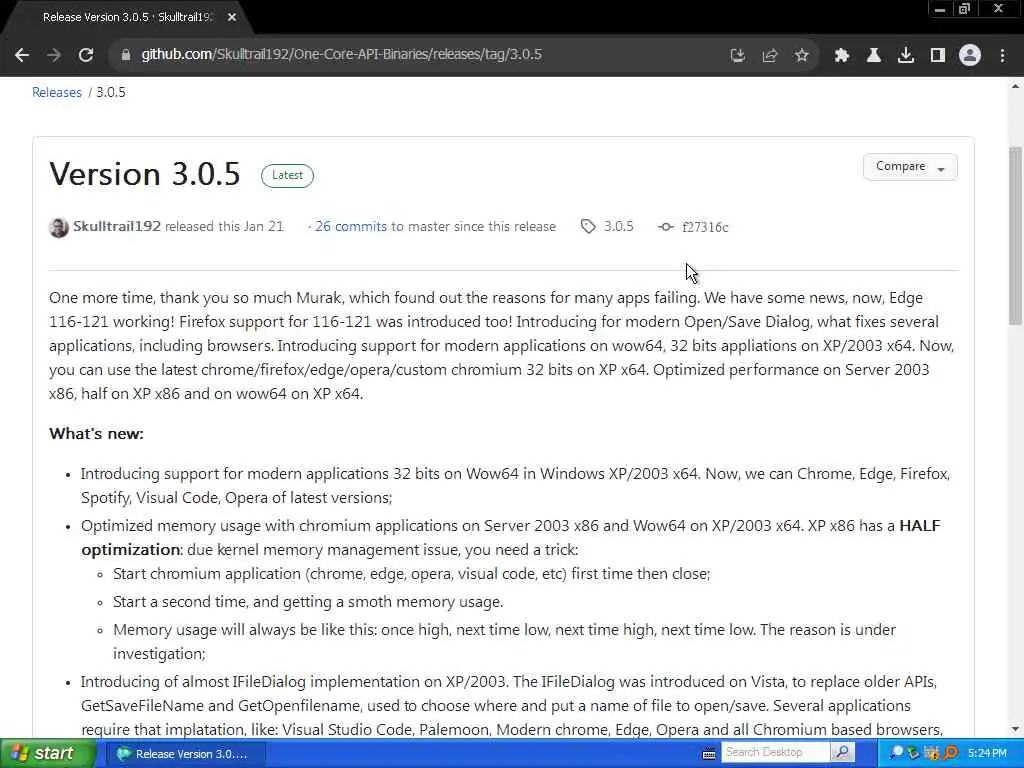Screen dimensions: 1024x768
Task: Select Release Version 3.0 taskbar button
Action: click(184, 754)
